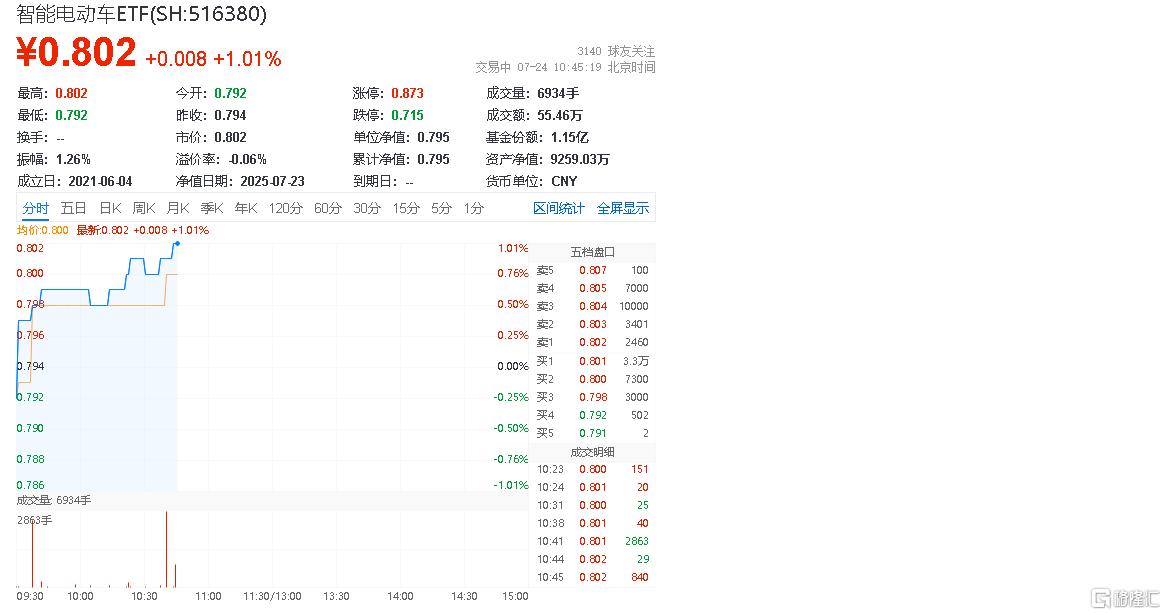Screen dimensions: 1166x615
Task: Show the 120分 interval chart
Action: click(286, 208)
